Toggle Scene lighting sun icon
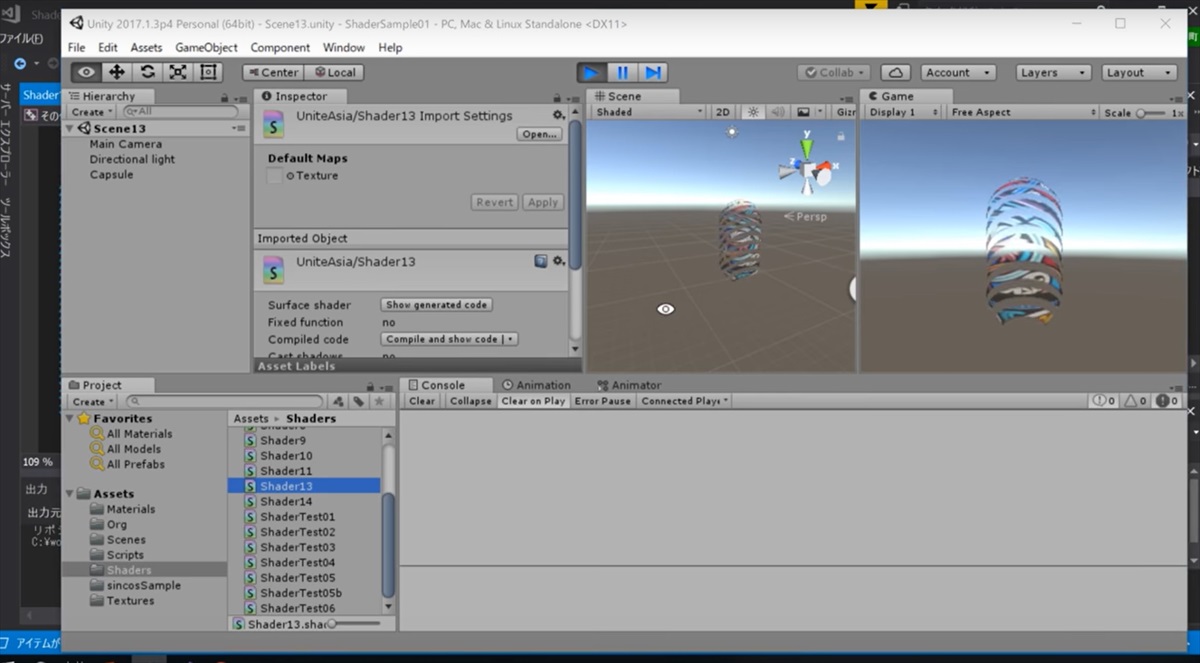This screenshot has width=1200, height=663. tap(753, 112)
